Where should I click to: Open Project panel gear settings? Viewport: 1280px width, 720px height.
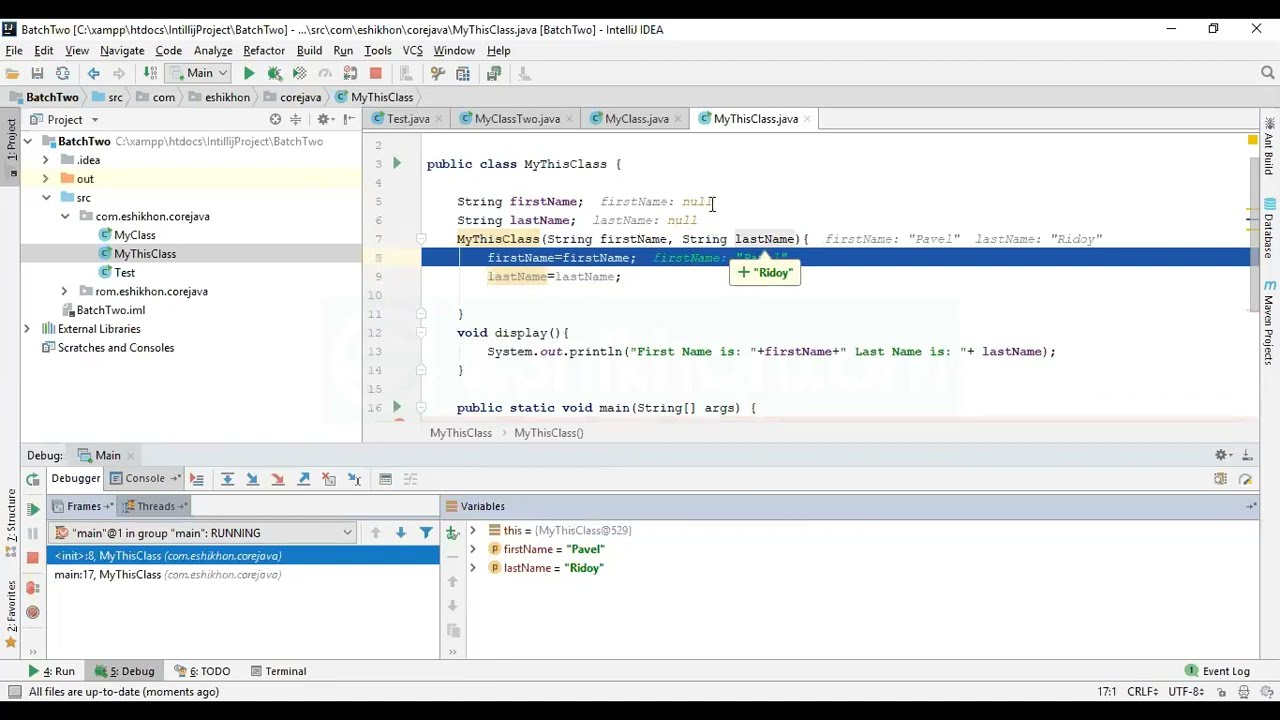click(x=324, y=119)
